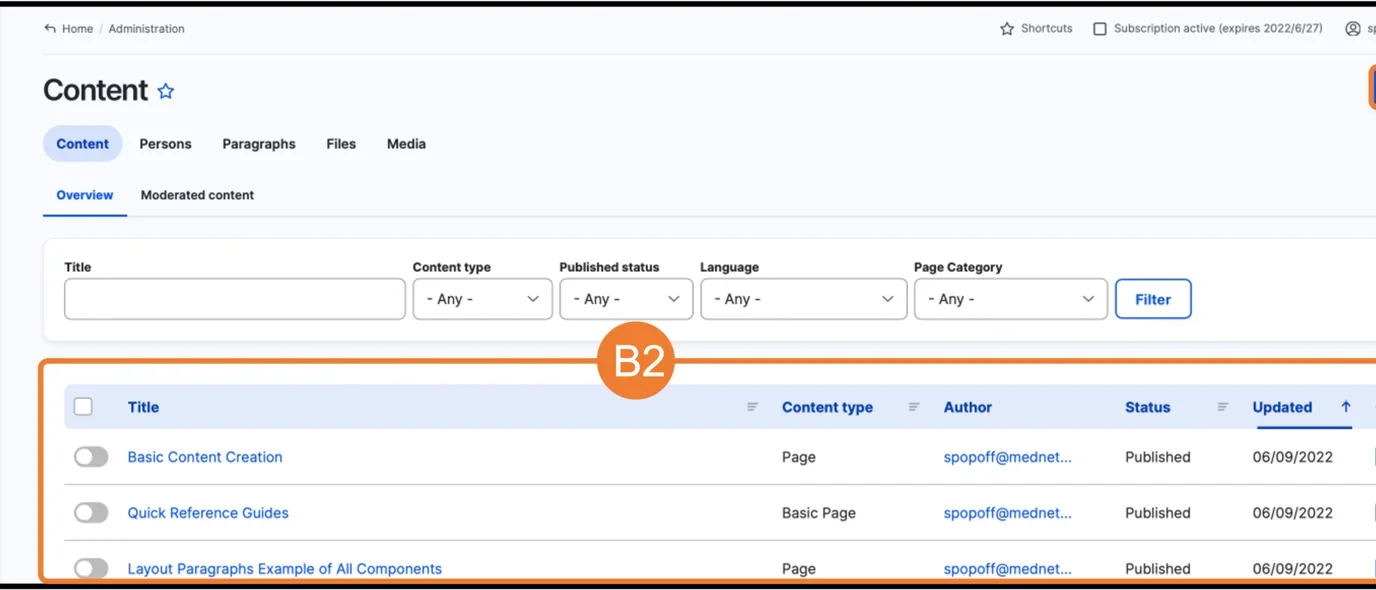The width and height of the screenshot is (1376, 590).
Task: Click the sort icon in Status column header
Action: tap(1223, 407)
